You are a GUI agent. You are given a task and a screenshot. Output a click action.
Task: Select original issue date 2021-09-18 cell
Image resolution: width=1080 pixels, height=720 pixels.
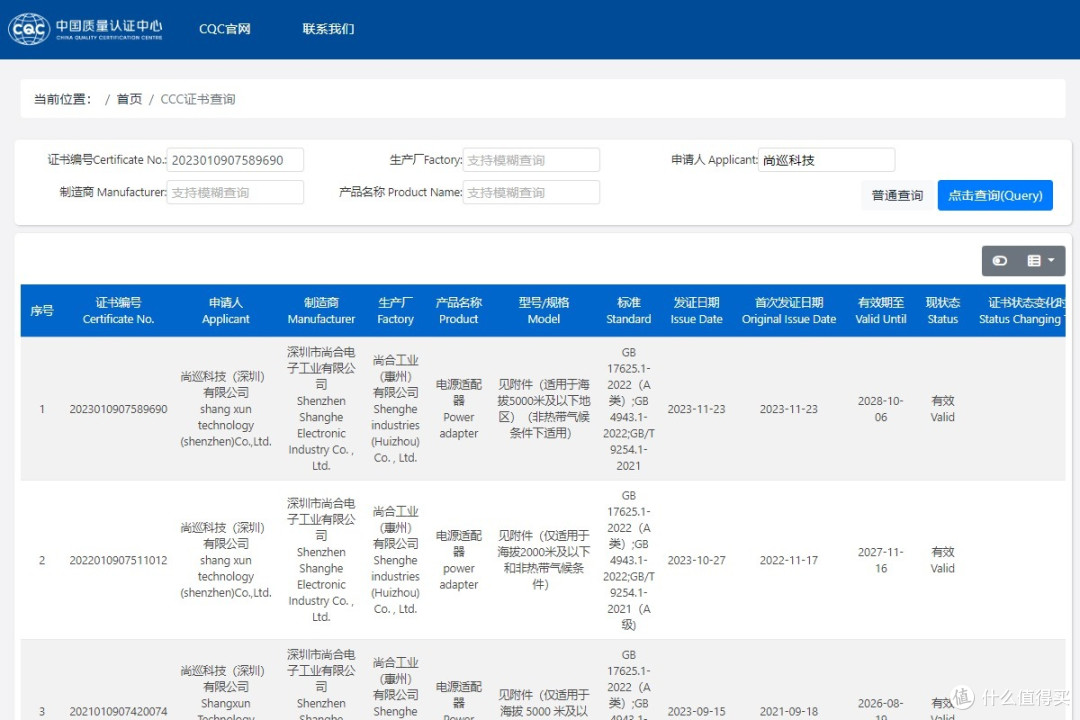(x=789, y=711)
